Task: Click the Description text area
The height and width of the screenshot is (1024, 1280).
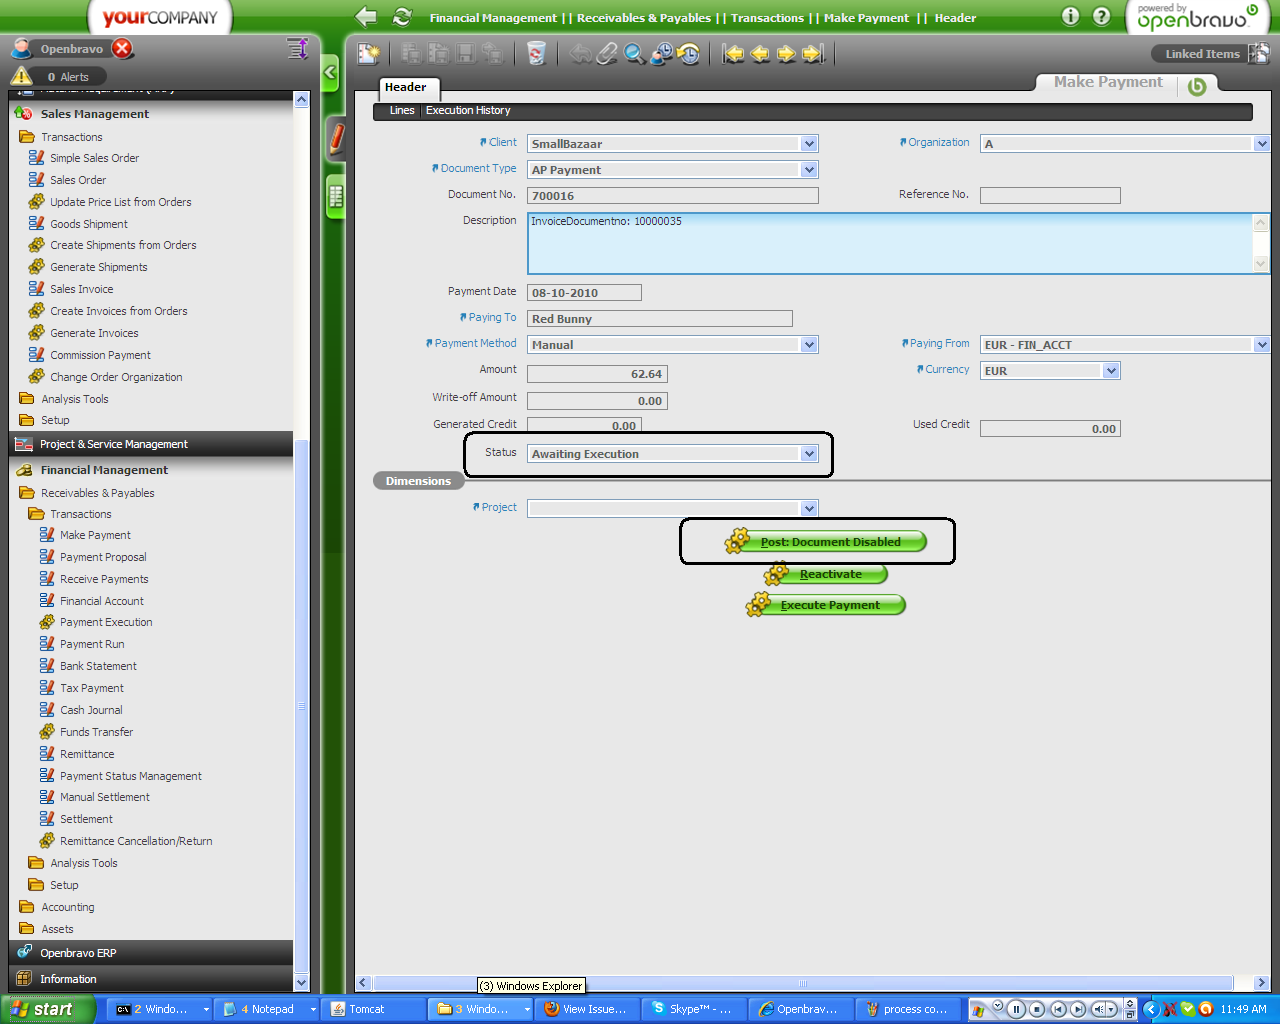Action: coord(890,243)
